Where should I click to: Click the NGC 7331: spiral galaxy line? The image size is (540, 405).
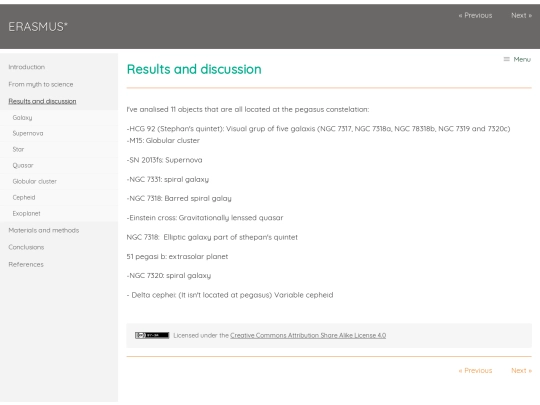point(168,179)
